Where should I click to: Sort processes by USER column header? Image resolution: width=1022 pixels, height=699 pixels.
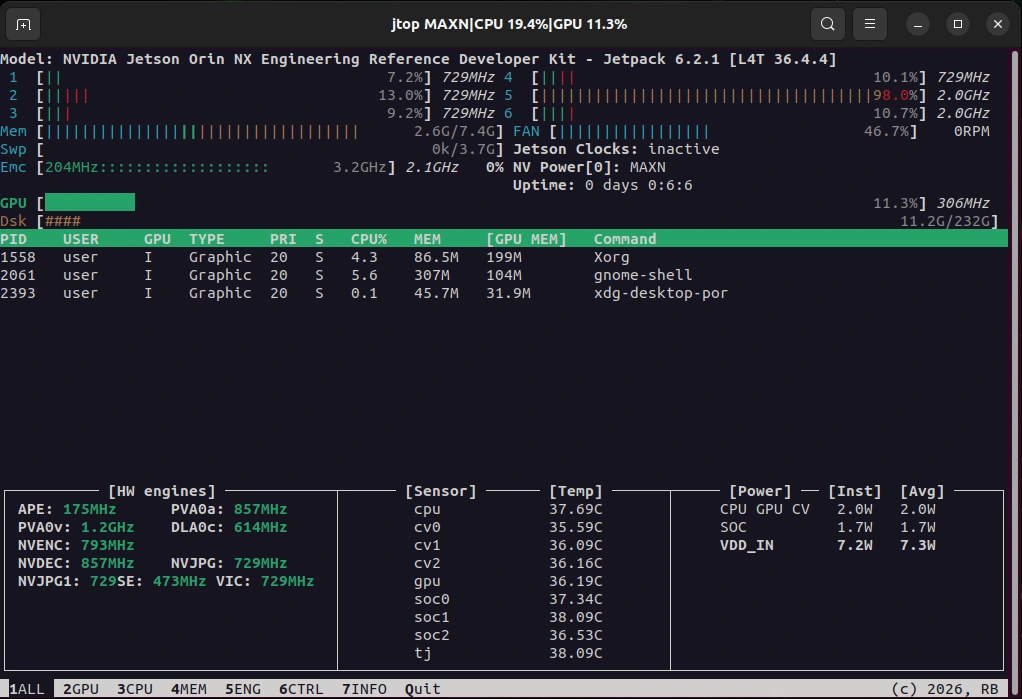point(81,239)
